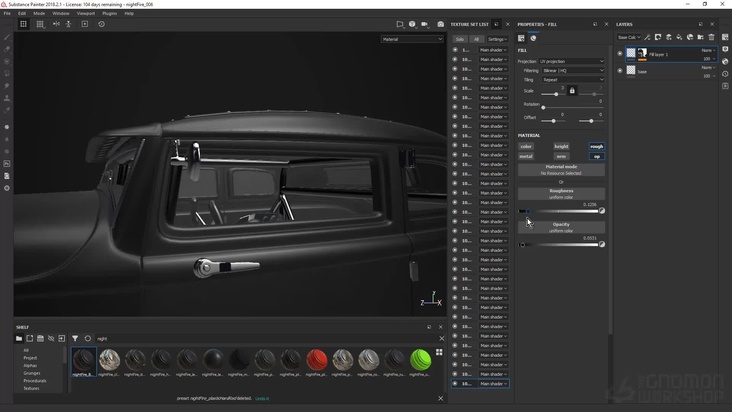Click the delete layer trash icon
The height and width of the screenshot is (412, 732).
click(x=712, y=37)
